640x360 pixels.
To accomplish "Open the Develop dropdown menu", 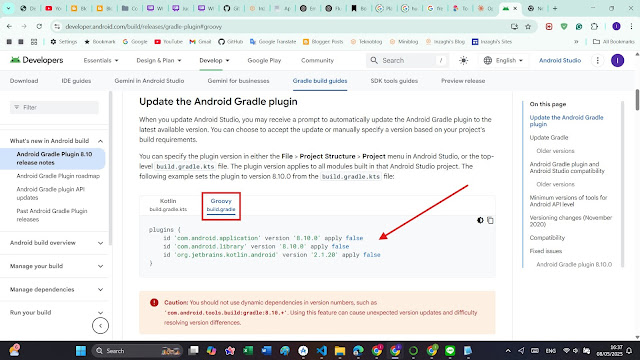I will (214, 60).
